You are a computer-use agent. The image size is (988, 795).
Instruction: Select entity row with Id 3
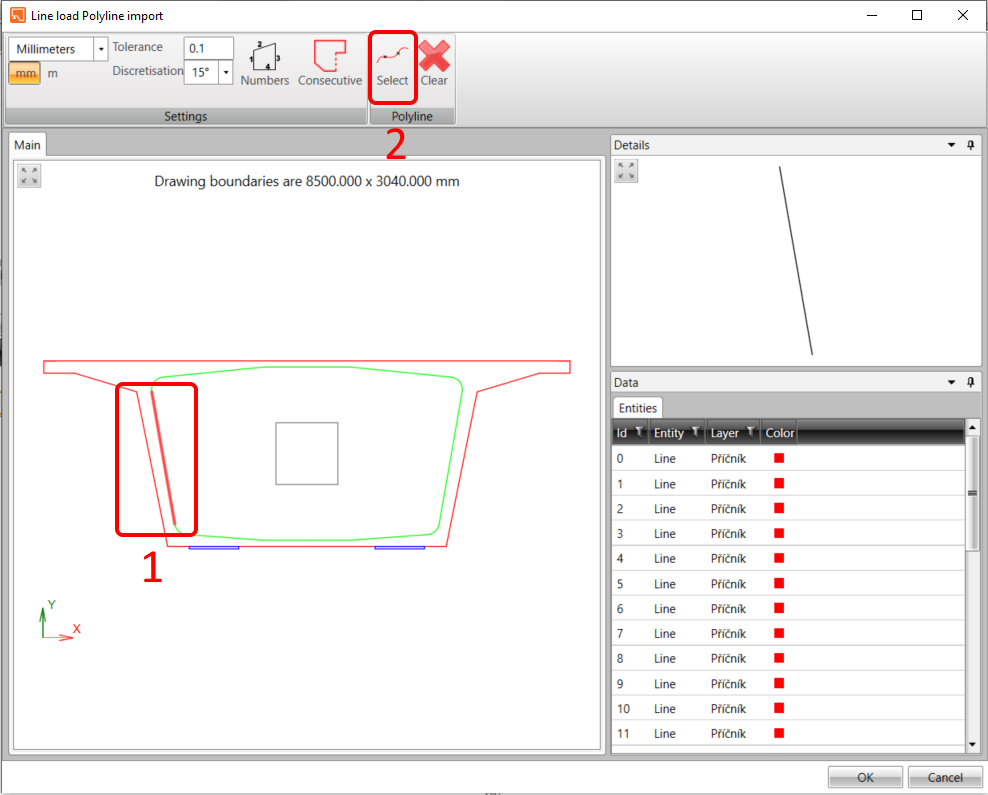click(788, 534)
